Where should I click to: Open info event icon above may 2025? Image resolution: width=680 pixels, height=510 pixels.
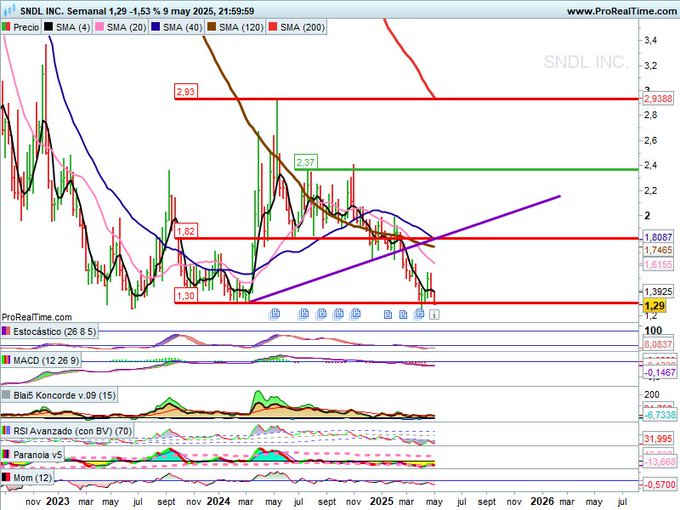click(434, 314)
